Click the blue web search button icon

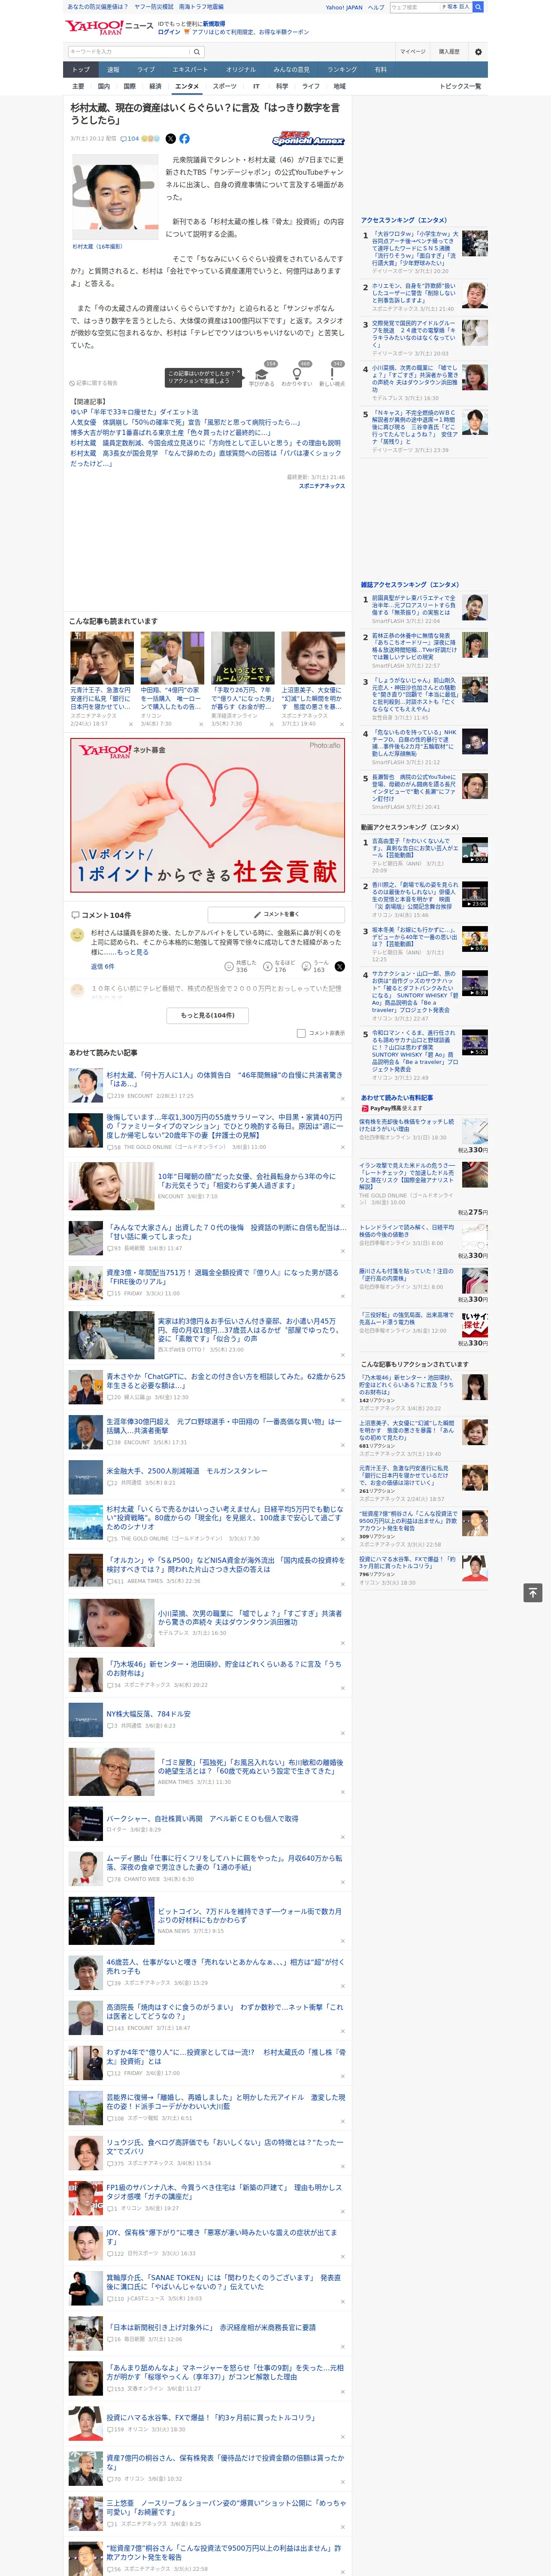click(478, 7)
